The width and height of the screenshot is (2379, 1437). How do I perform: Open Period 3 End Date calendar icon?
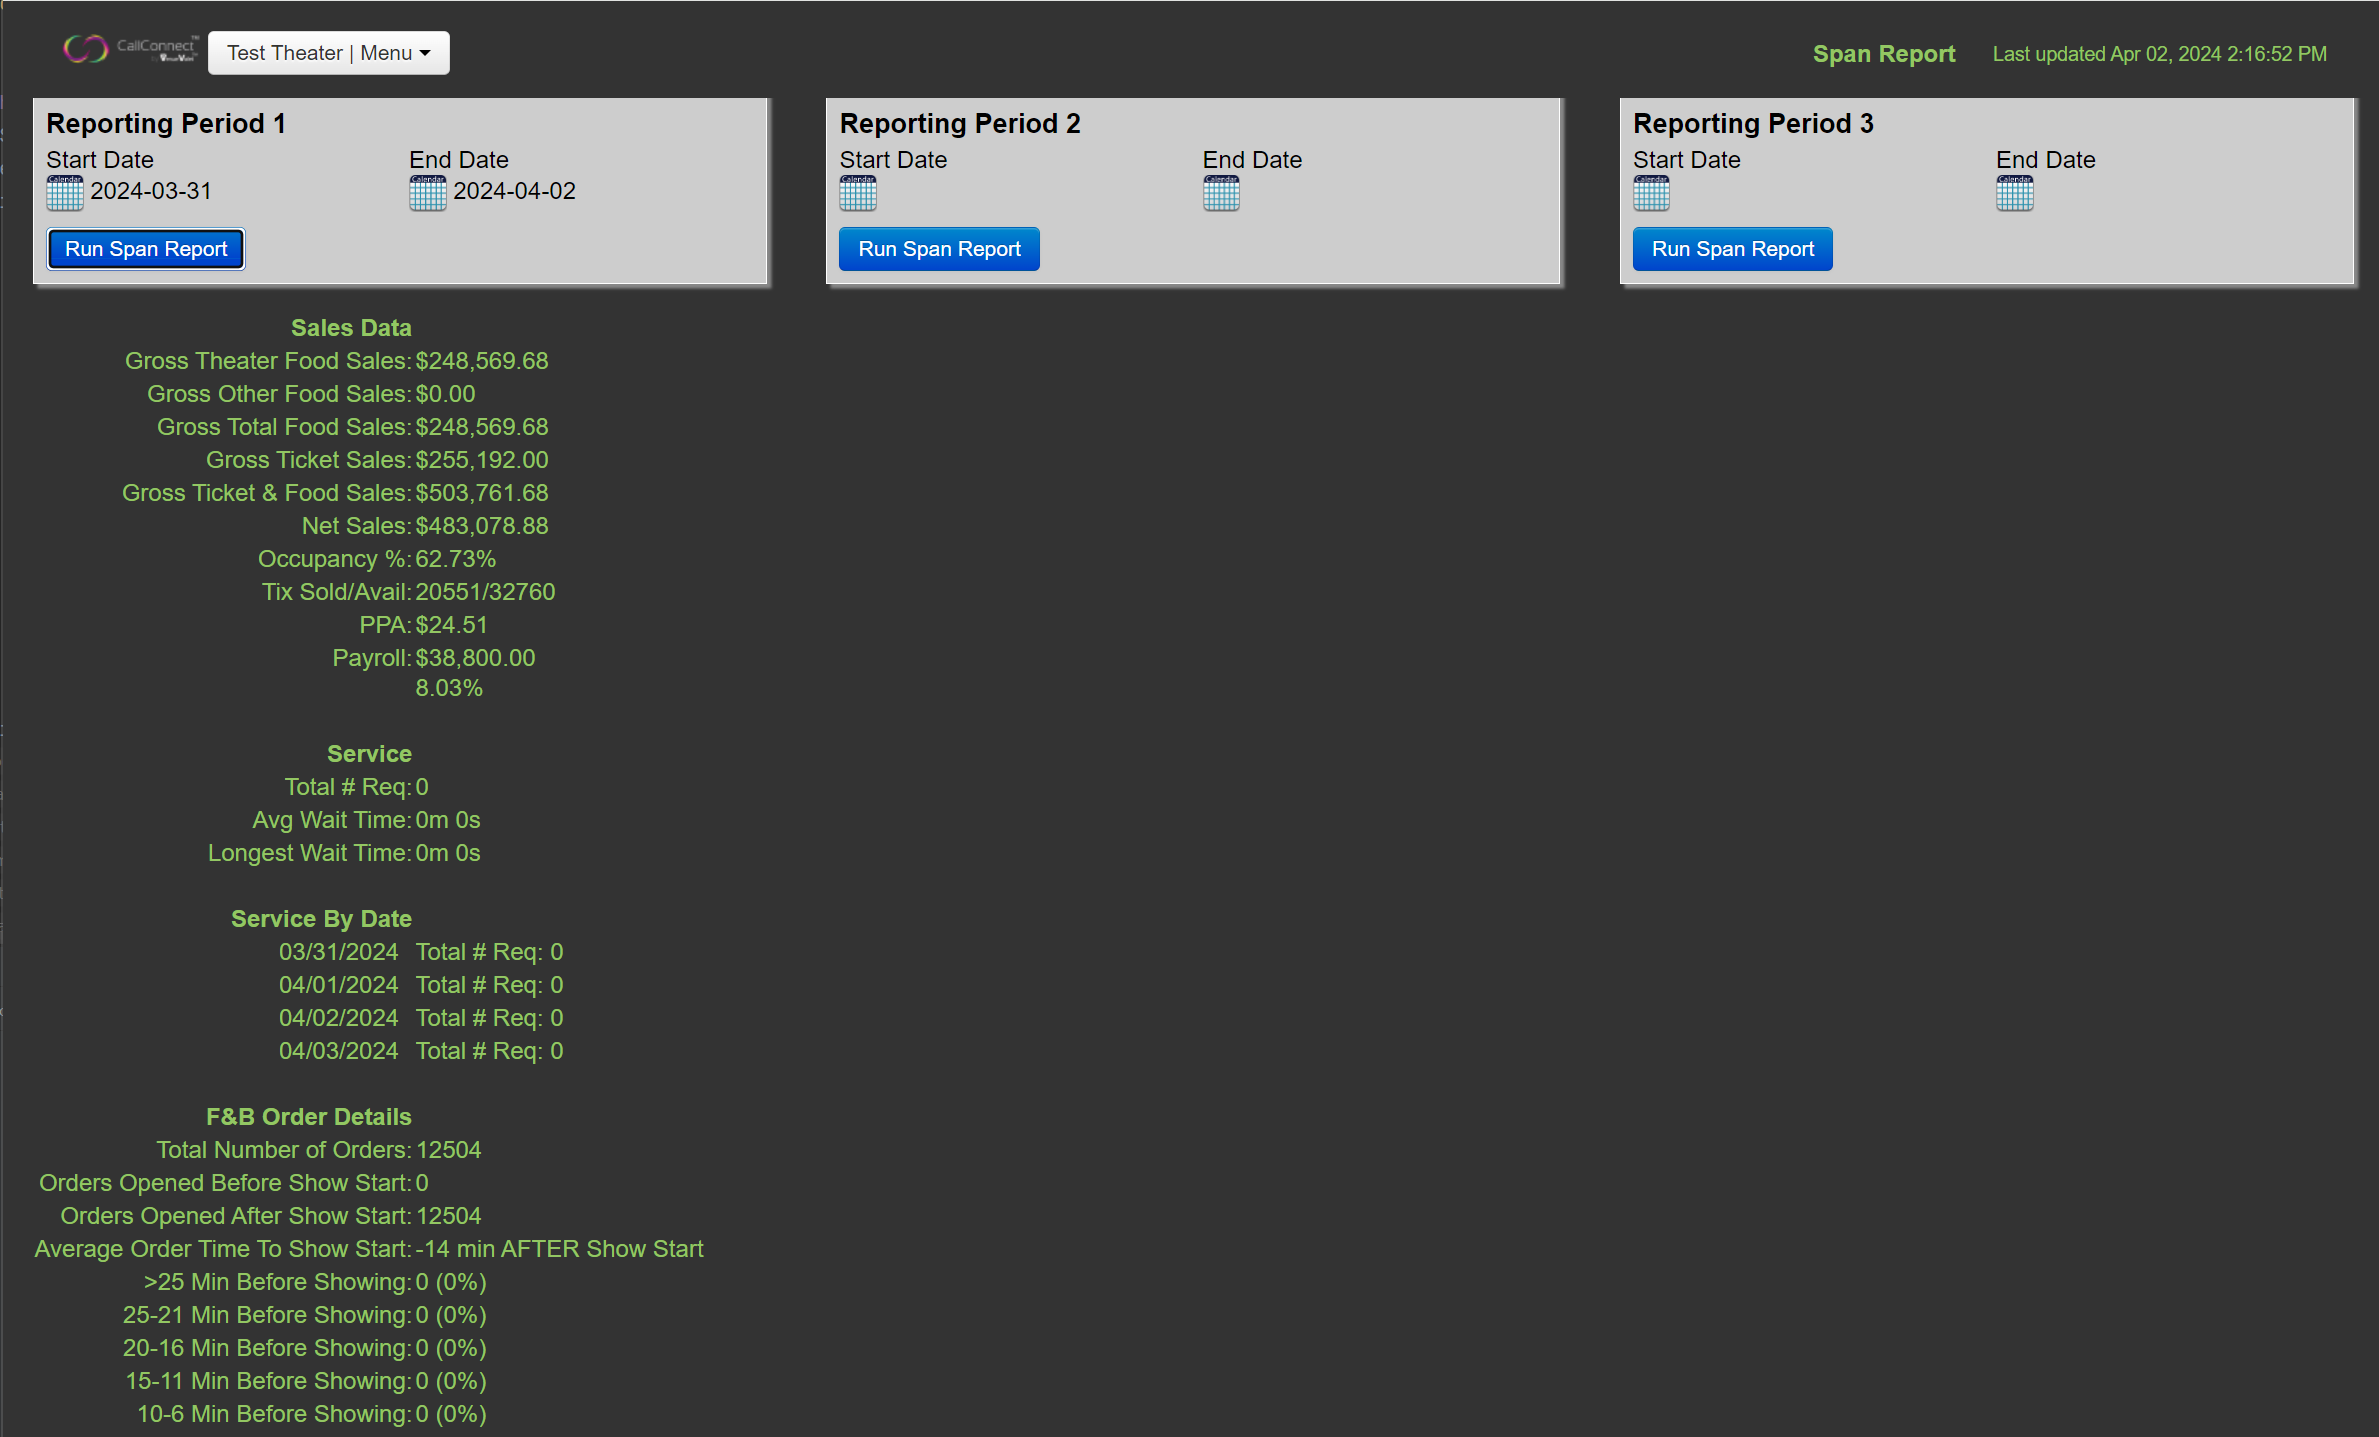coord(2014,193)
